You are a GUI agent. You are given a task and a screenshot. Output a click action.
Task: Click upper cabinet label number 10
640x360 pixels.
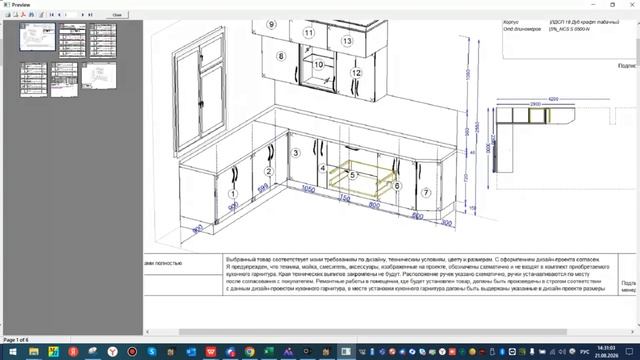click(x=319, y=64)
